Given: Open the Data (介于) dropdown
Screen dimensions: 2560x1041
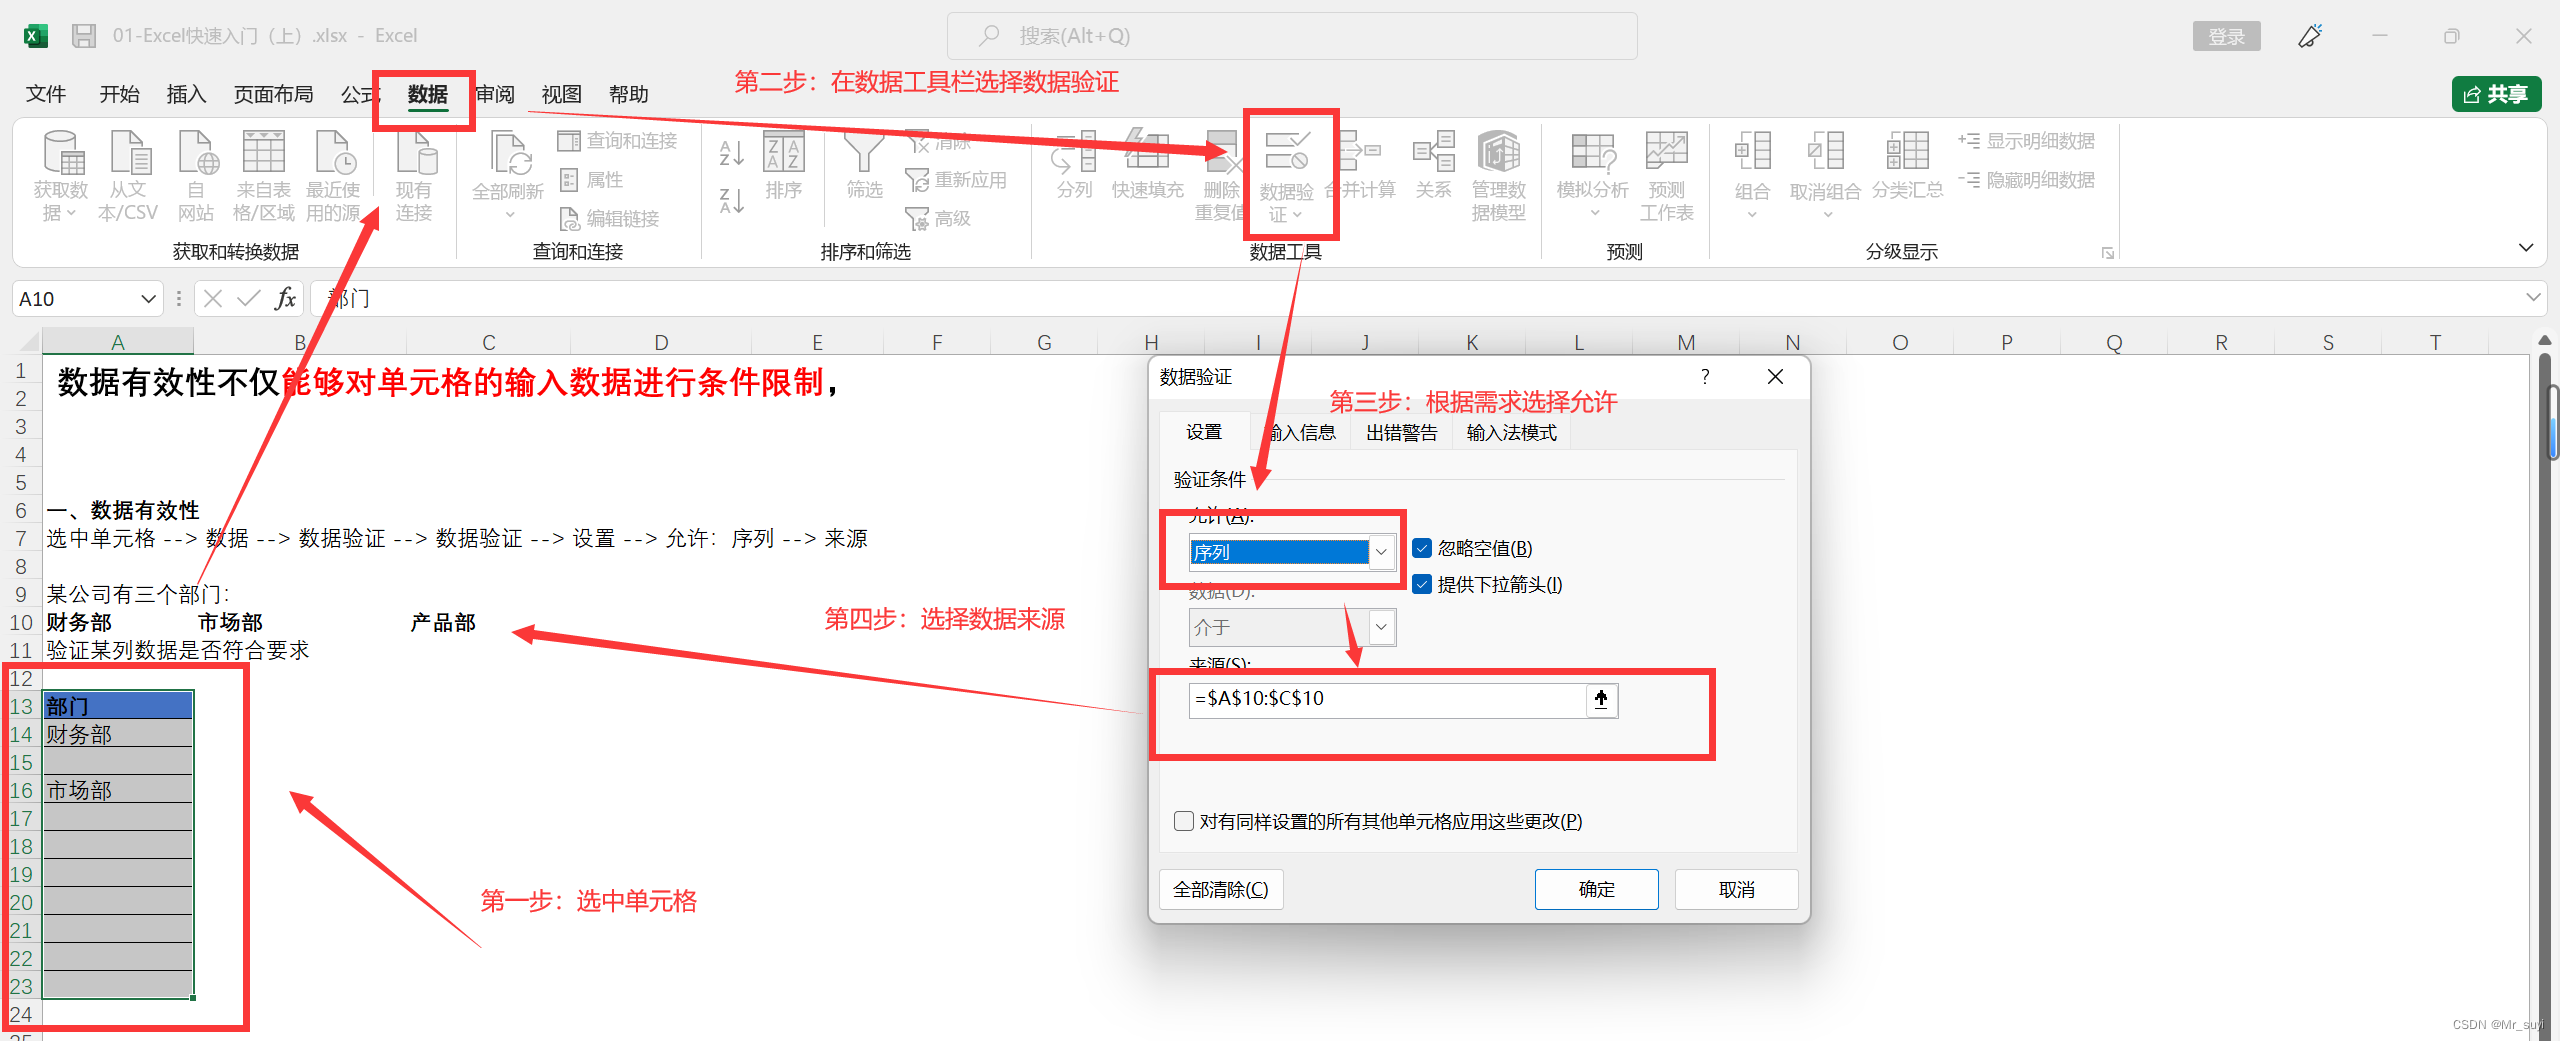Looking at the screenshot, I should (x=1381, y=628).
